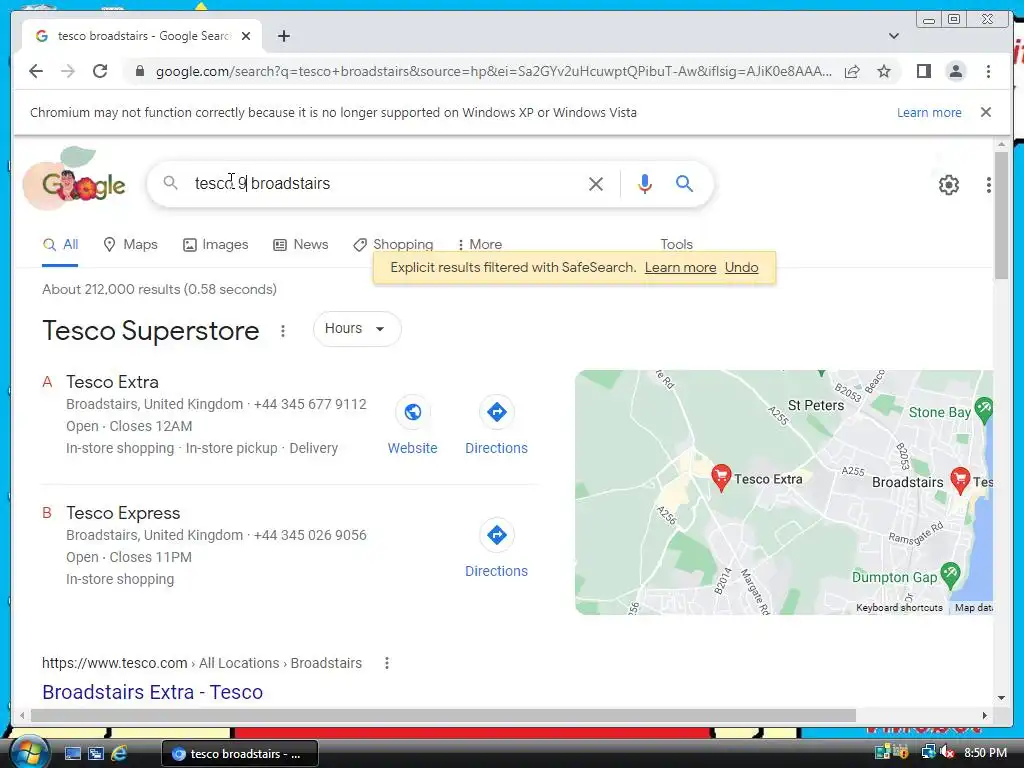Click Dumpton Gap marker on map

click(950, 575)
